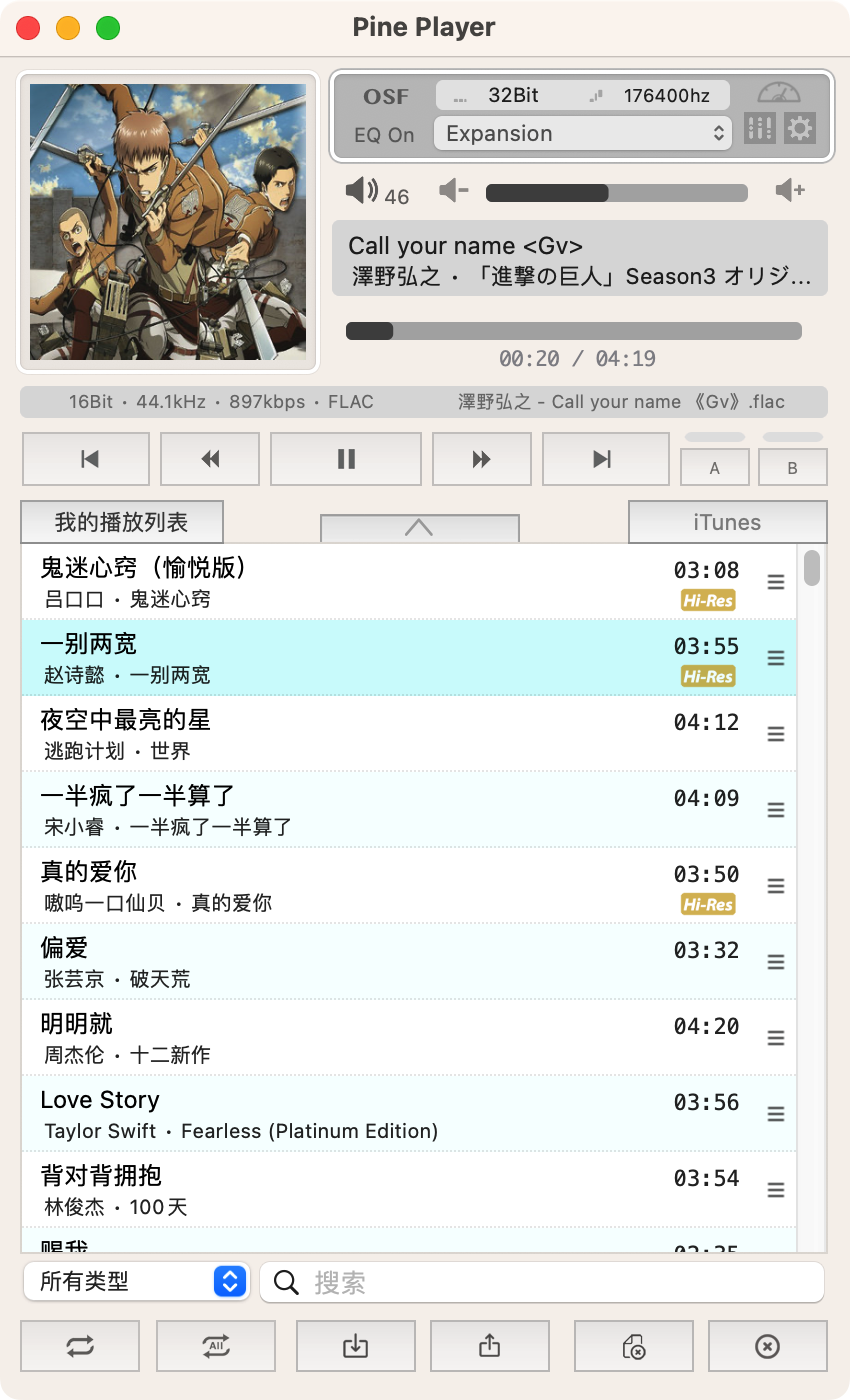The height and width of the screenshot is (1400, 850).
Task: Set loop point A
Action: tap(715, 467)
